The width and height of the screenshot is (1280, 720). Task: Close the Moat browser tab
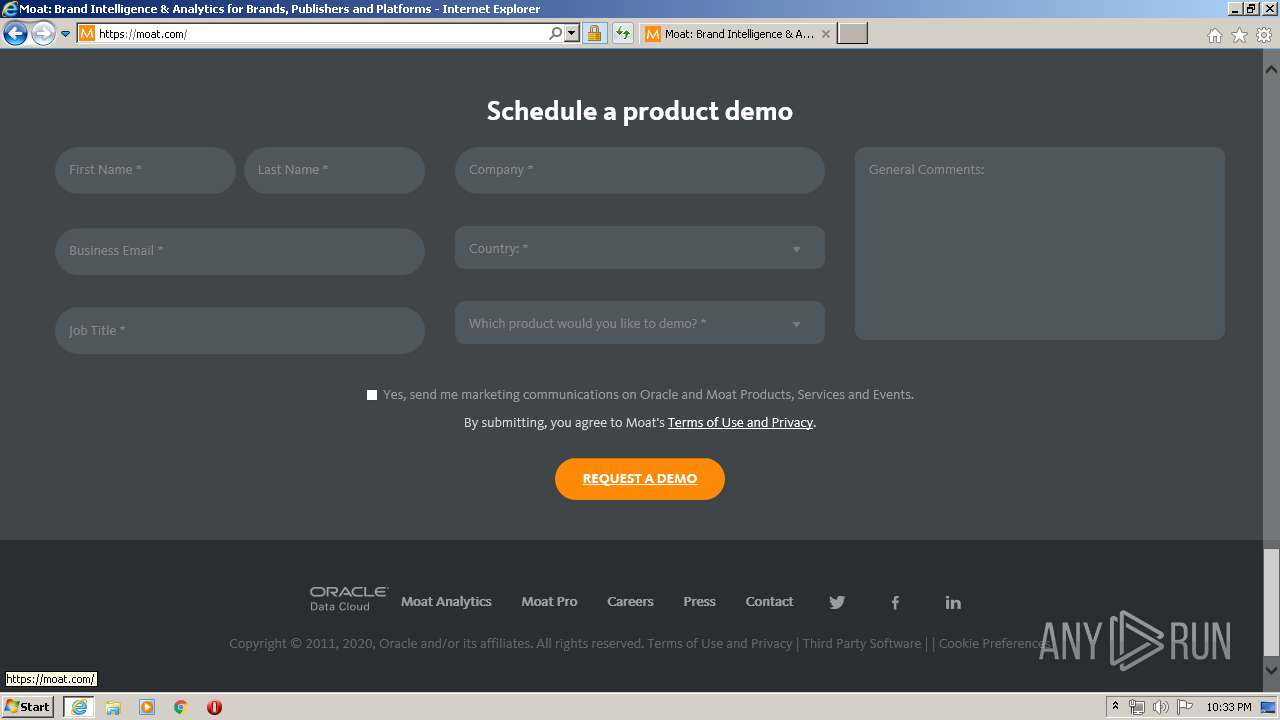[825, 34]
